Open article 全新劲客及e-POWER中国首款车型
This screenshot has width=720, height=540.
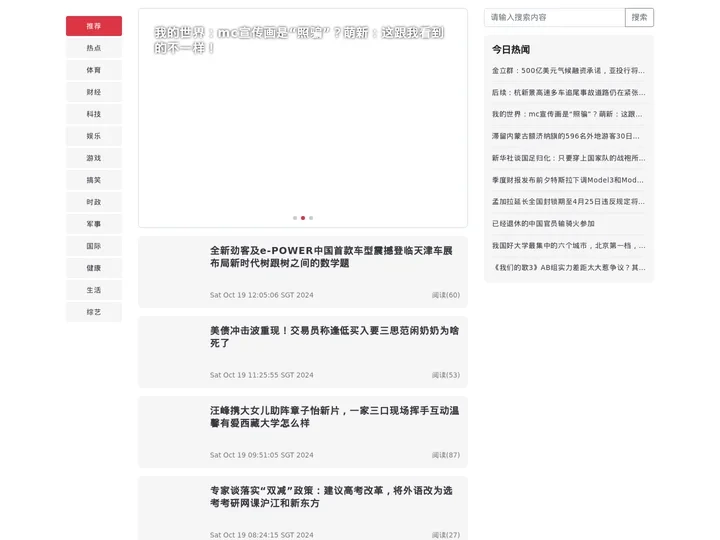coord(332,257)
